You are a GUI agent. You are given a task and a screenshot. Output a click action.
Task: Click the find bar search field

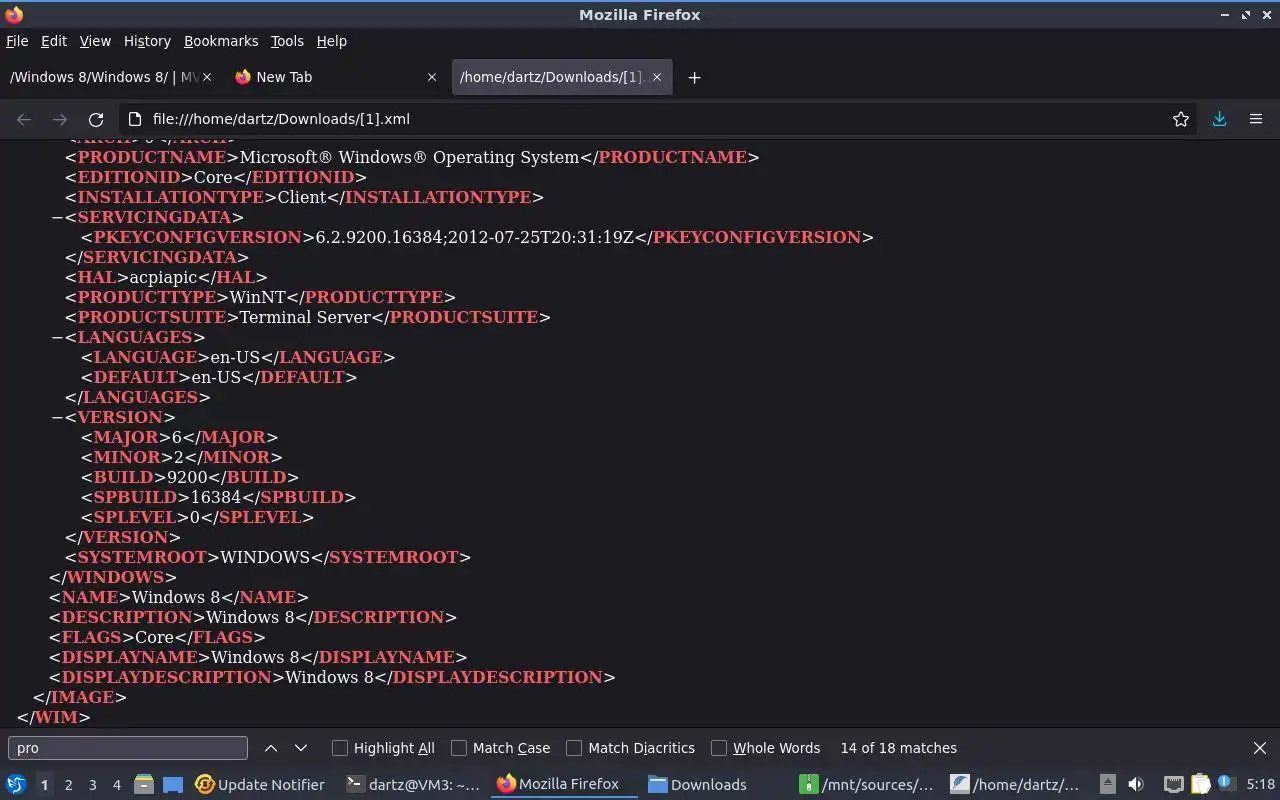click(128, 748)
